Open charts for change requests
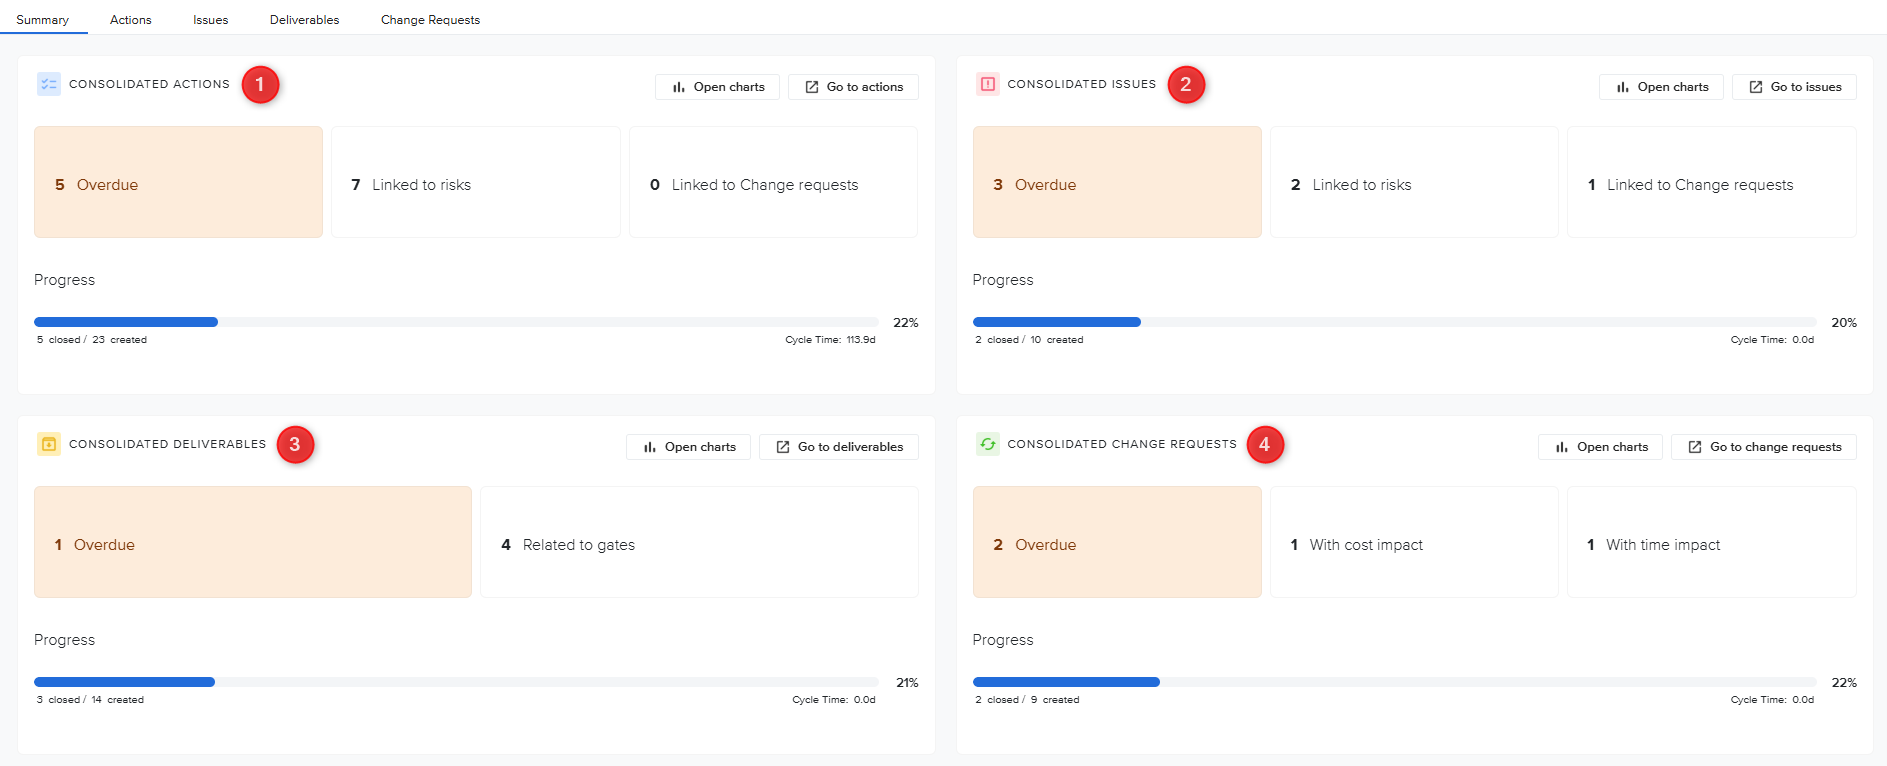Viewport: 1887px width, 766px height. point(1600,447)
